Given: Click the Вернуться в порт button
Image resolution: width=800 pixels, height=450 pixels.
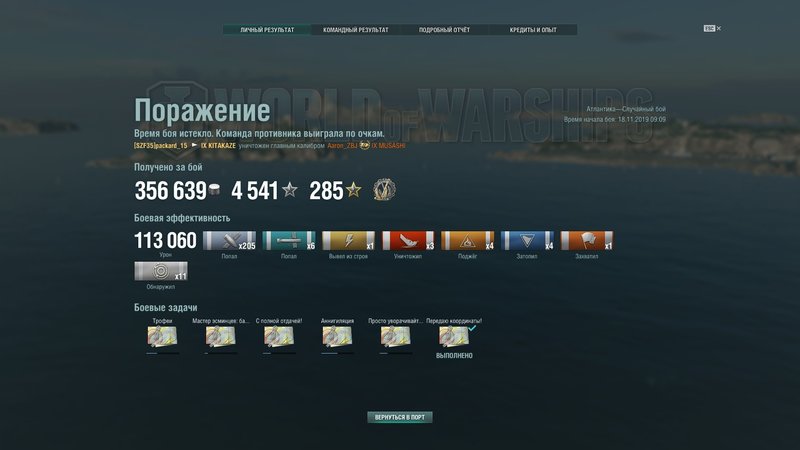Looking at the screenshot, I should pos(399,417).
